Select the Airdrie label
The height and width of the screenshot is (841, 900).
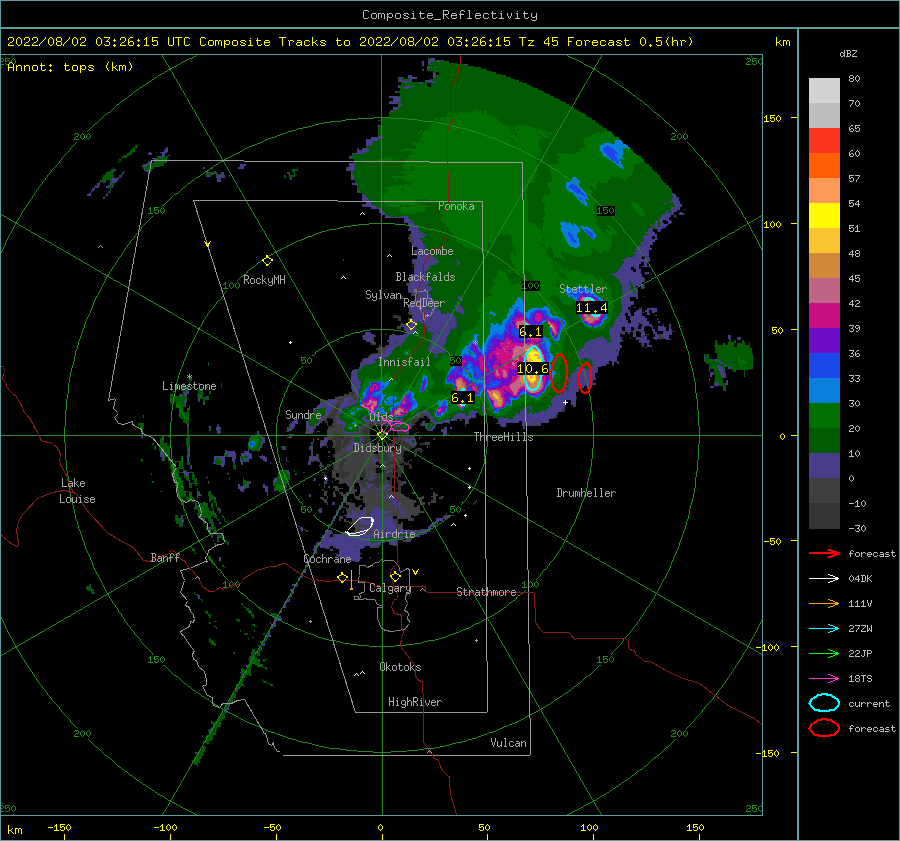pyautogui.click(x=394, y=534)
